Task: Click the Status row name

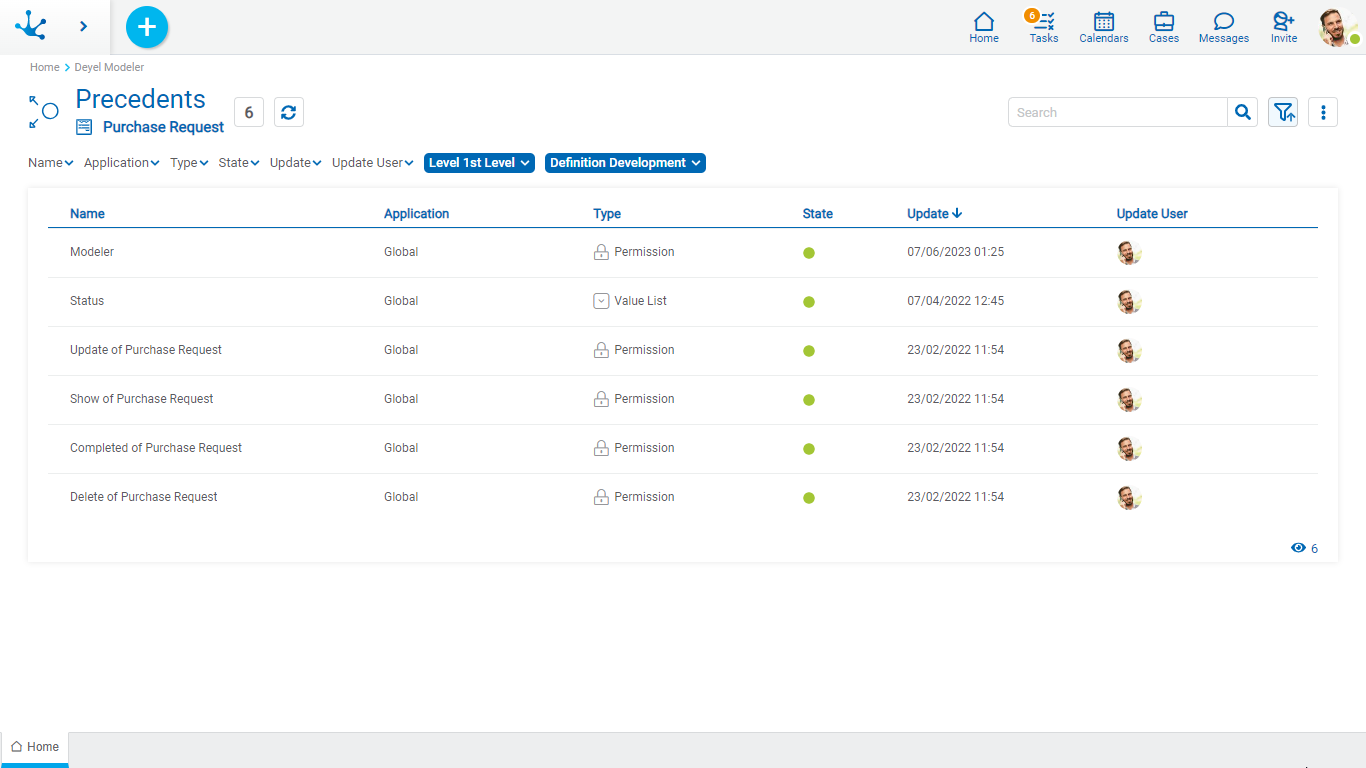Action: click(87, 301)
